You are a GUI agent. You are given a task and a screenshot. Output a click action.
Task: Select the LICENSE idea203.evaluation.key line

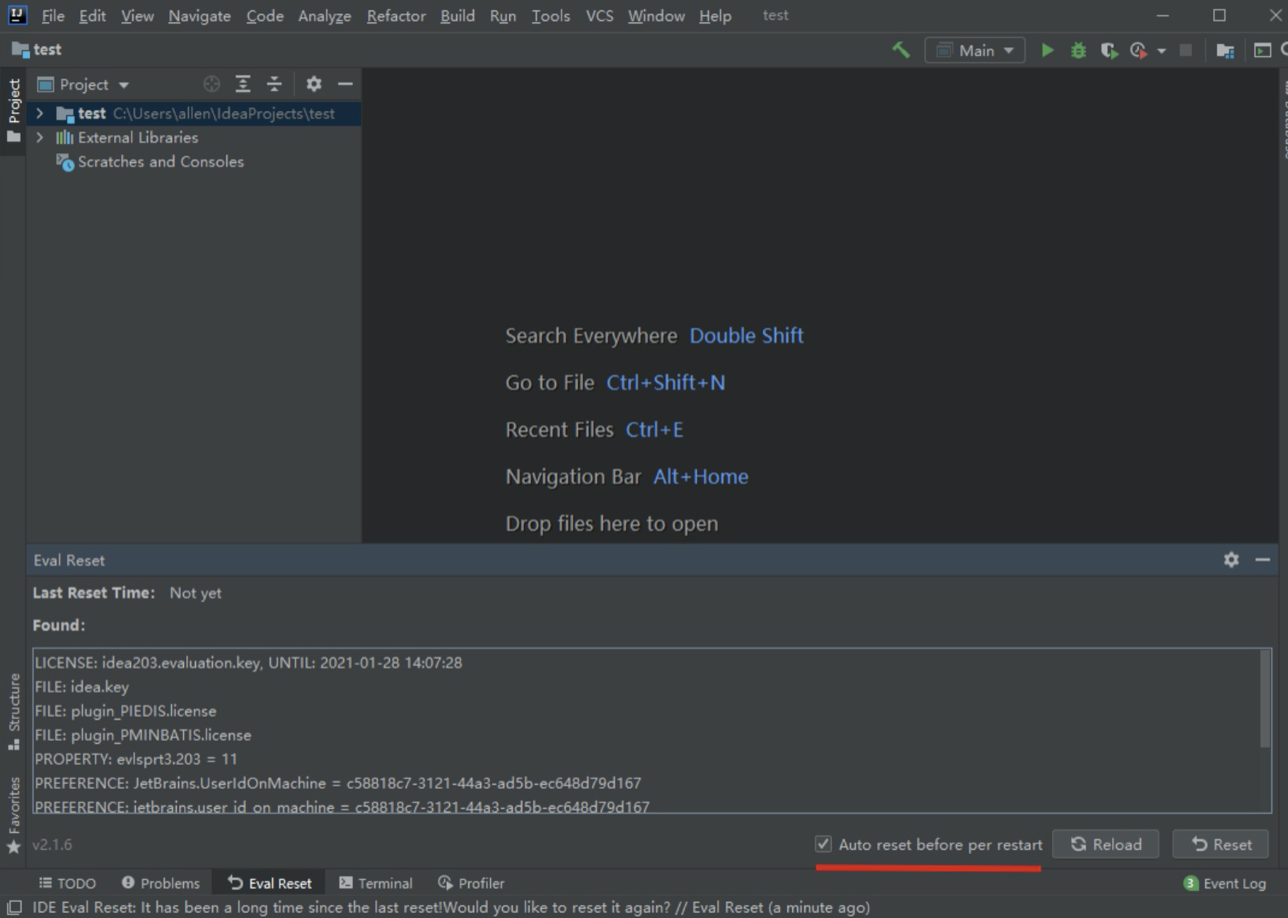click(248, 662)
